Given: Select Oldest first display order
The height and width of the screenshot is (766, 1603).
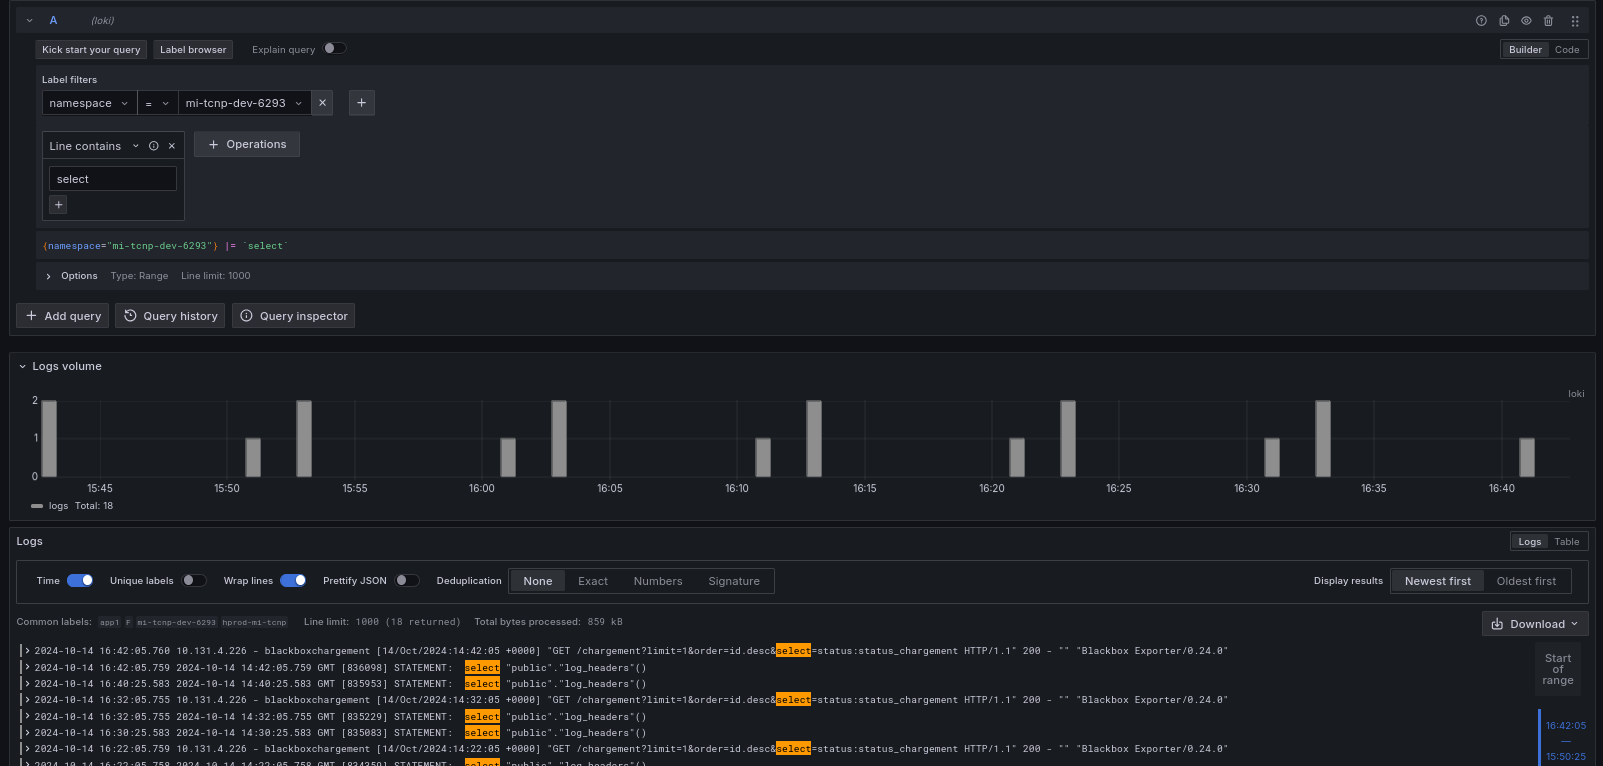Looking at the screenshot, I should click(1525, 581).
